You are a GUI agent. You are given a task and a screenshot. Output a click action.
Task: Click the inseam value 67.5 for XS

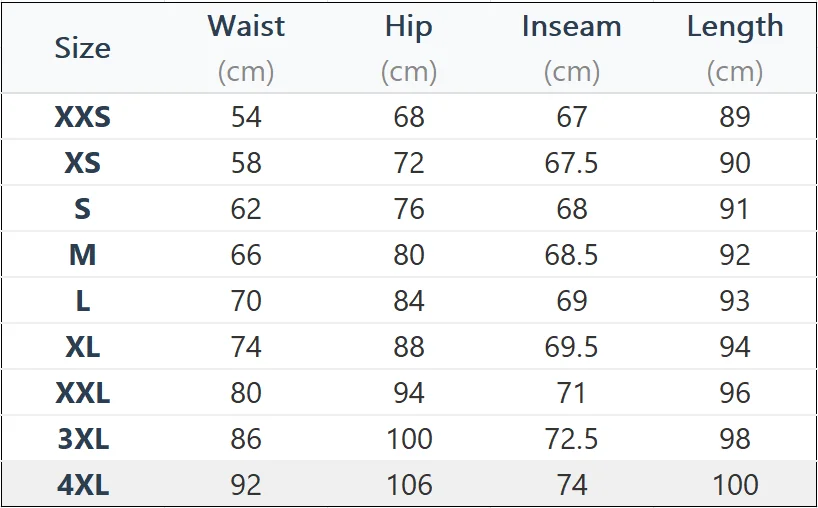click(571, 163)
